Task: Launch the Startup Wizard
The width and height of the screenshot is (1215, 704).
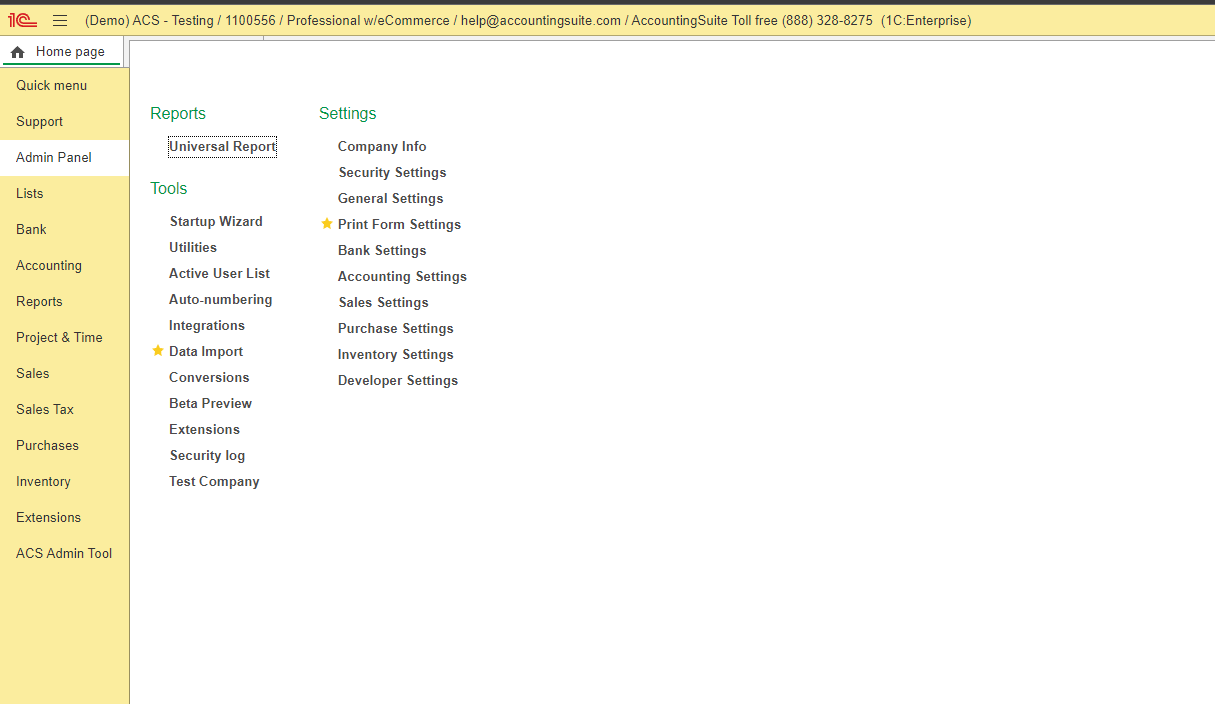Action: tap(216, 222)
